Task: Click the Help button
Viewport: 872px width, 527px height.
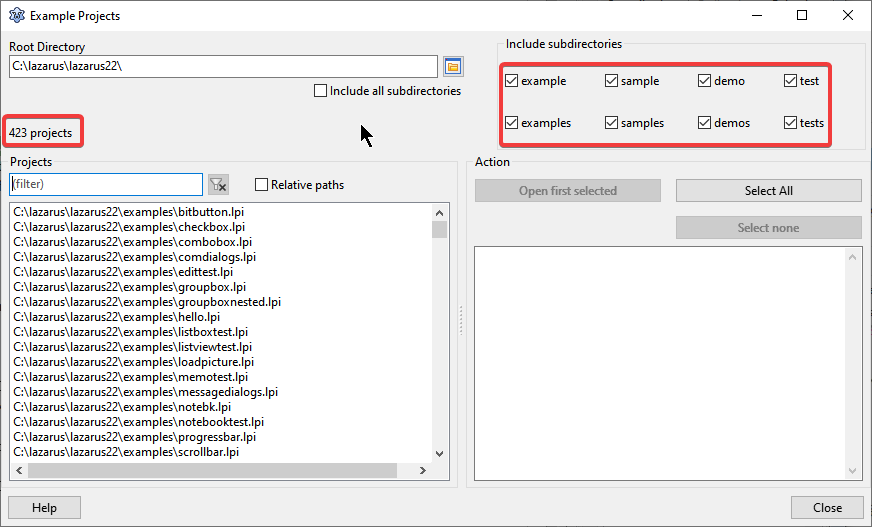Action: coord(44,507)
